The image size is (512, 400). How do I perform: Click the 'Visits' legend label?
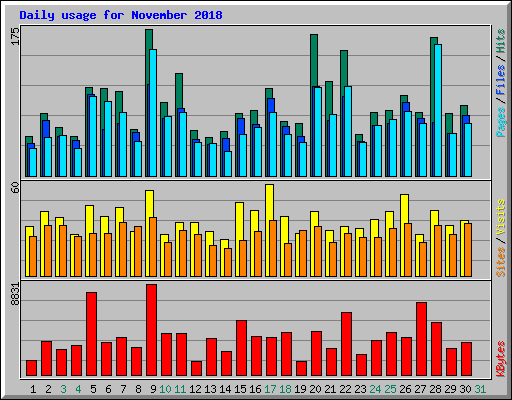501,217
